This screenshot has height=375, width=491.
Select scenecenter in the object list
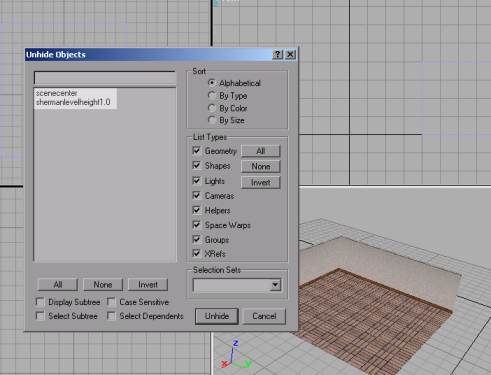56,93
